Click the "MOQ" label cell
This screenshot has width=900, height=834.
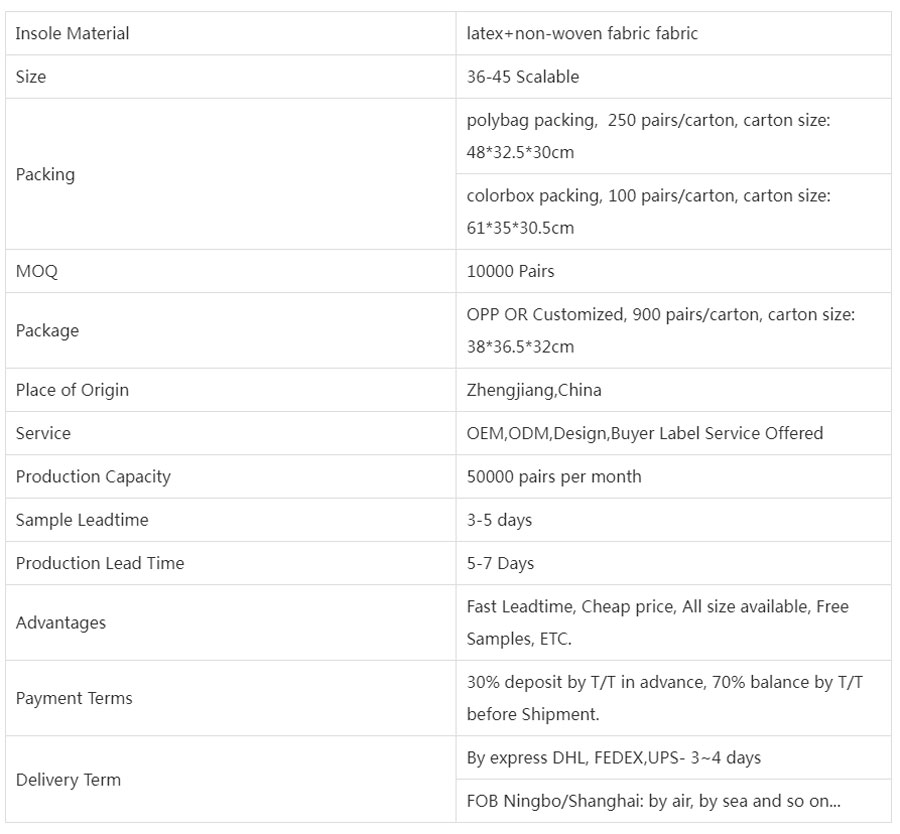pyautogui.click(x=37, y=272)
